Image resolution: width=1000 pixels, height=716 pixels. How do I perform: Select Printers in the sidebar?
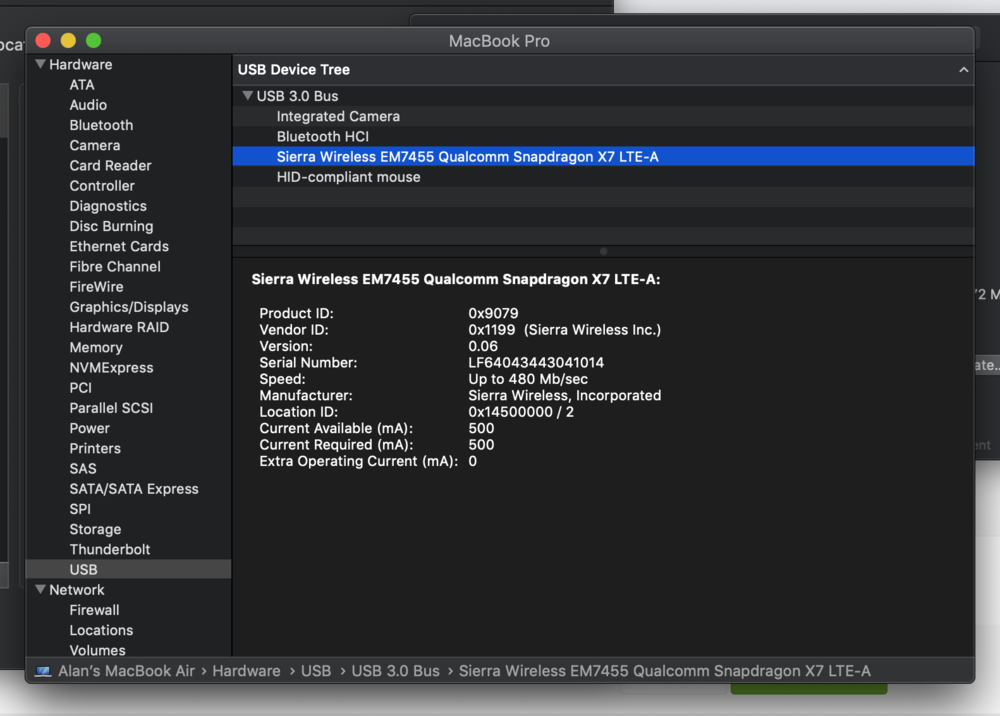point(95,448)
